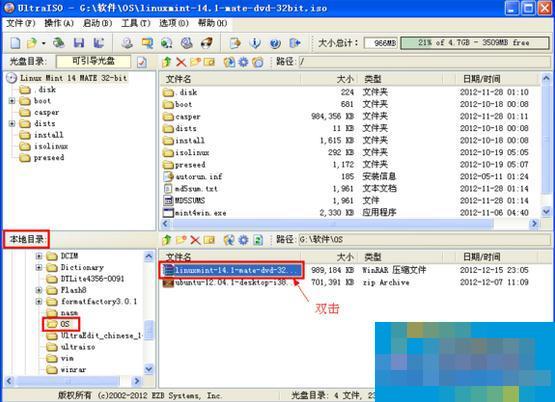Open the 帮助(H) menu
555x402 pixels.
[212, 23]
